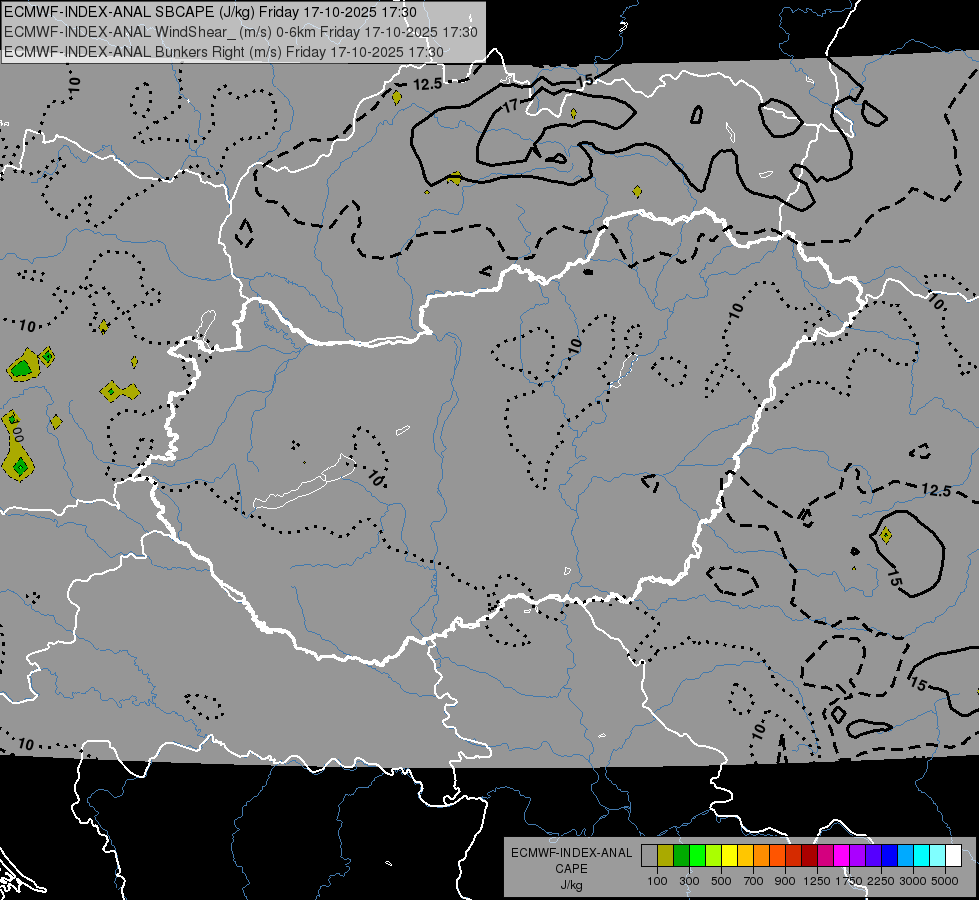Click the '5000' legend tick label
This screenshot has height=900, width=979.
coord(945,881)
